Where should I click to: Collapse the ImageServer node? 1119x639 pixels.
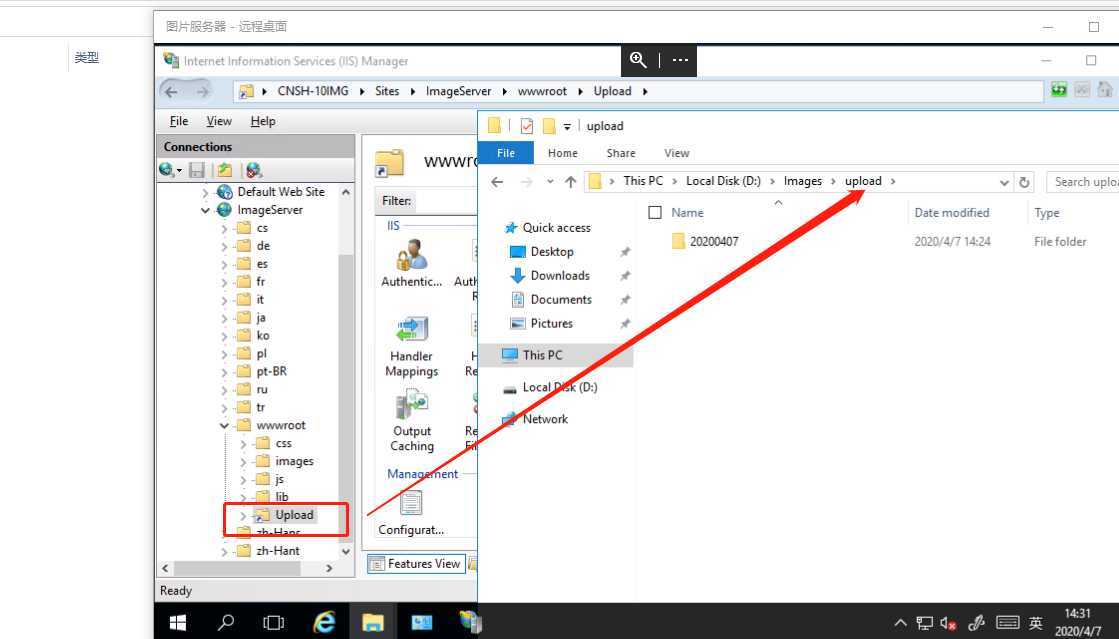[206, 211]
